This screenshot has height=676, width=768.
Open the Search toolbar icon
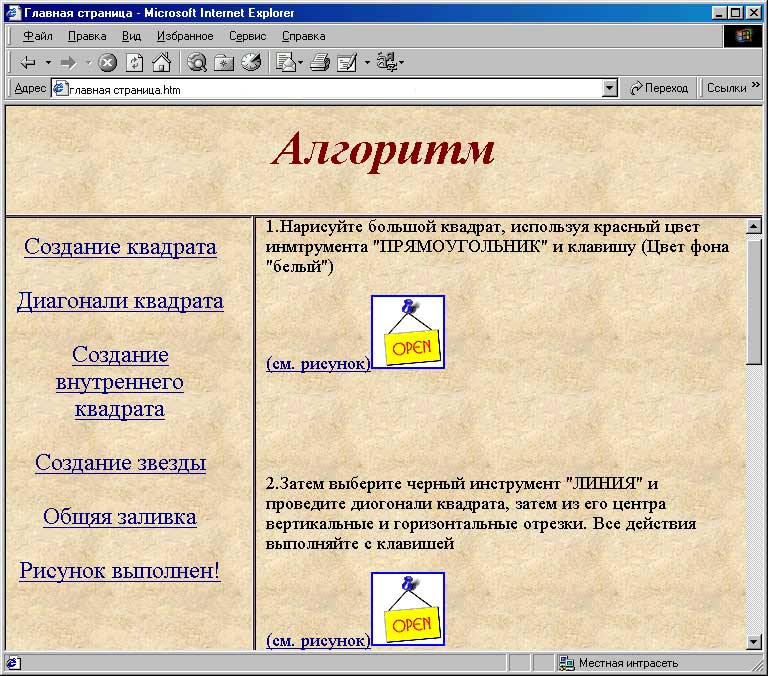[x=197, y=63]
